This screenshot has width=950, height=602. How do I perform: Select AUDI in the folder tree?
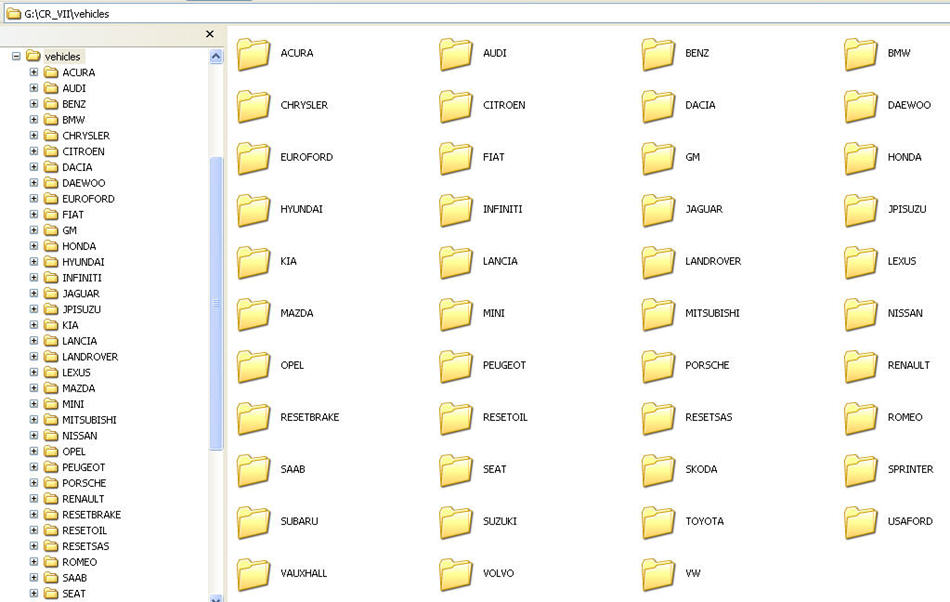pos(74,88)
